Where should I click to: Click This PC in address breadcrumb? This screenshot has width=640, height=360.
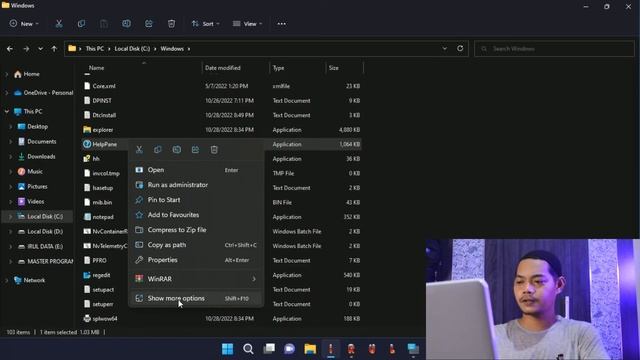[x=94, y=49]
